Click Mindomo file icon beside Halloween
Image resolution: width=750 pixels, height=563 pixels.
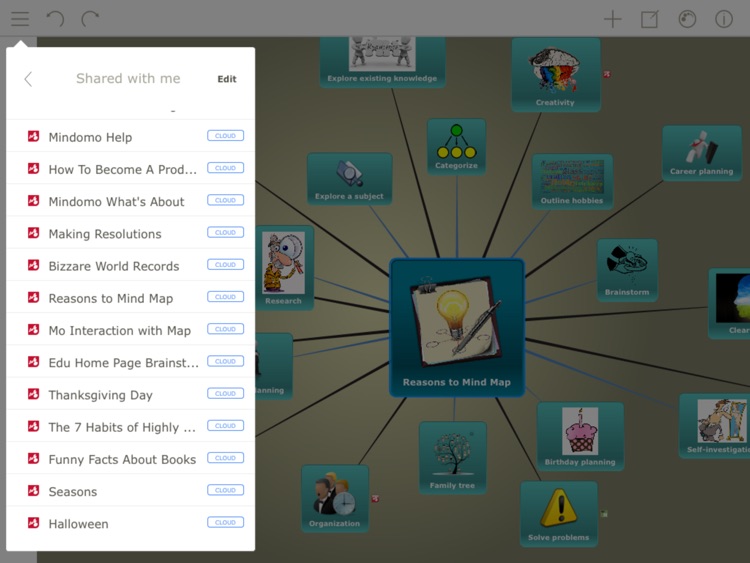click(x=33, y=523)
